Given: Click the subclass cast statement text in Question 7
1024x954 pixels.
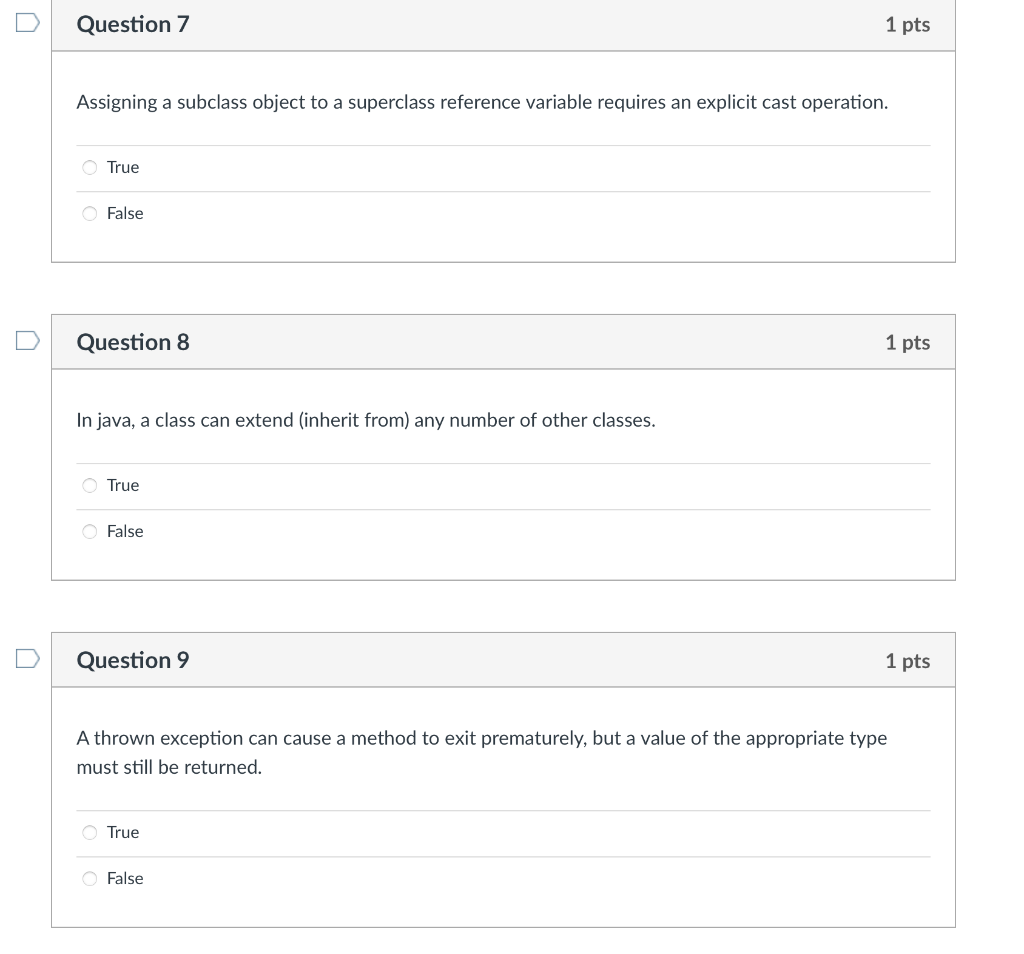Looking at the screenshot, I should click(x=483, y=102).
